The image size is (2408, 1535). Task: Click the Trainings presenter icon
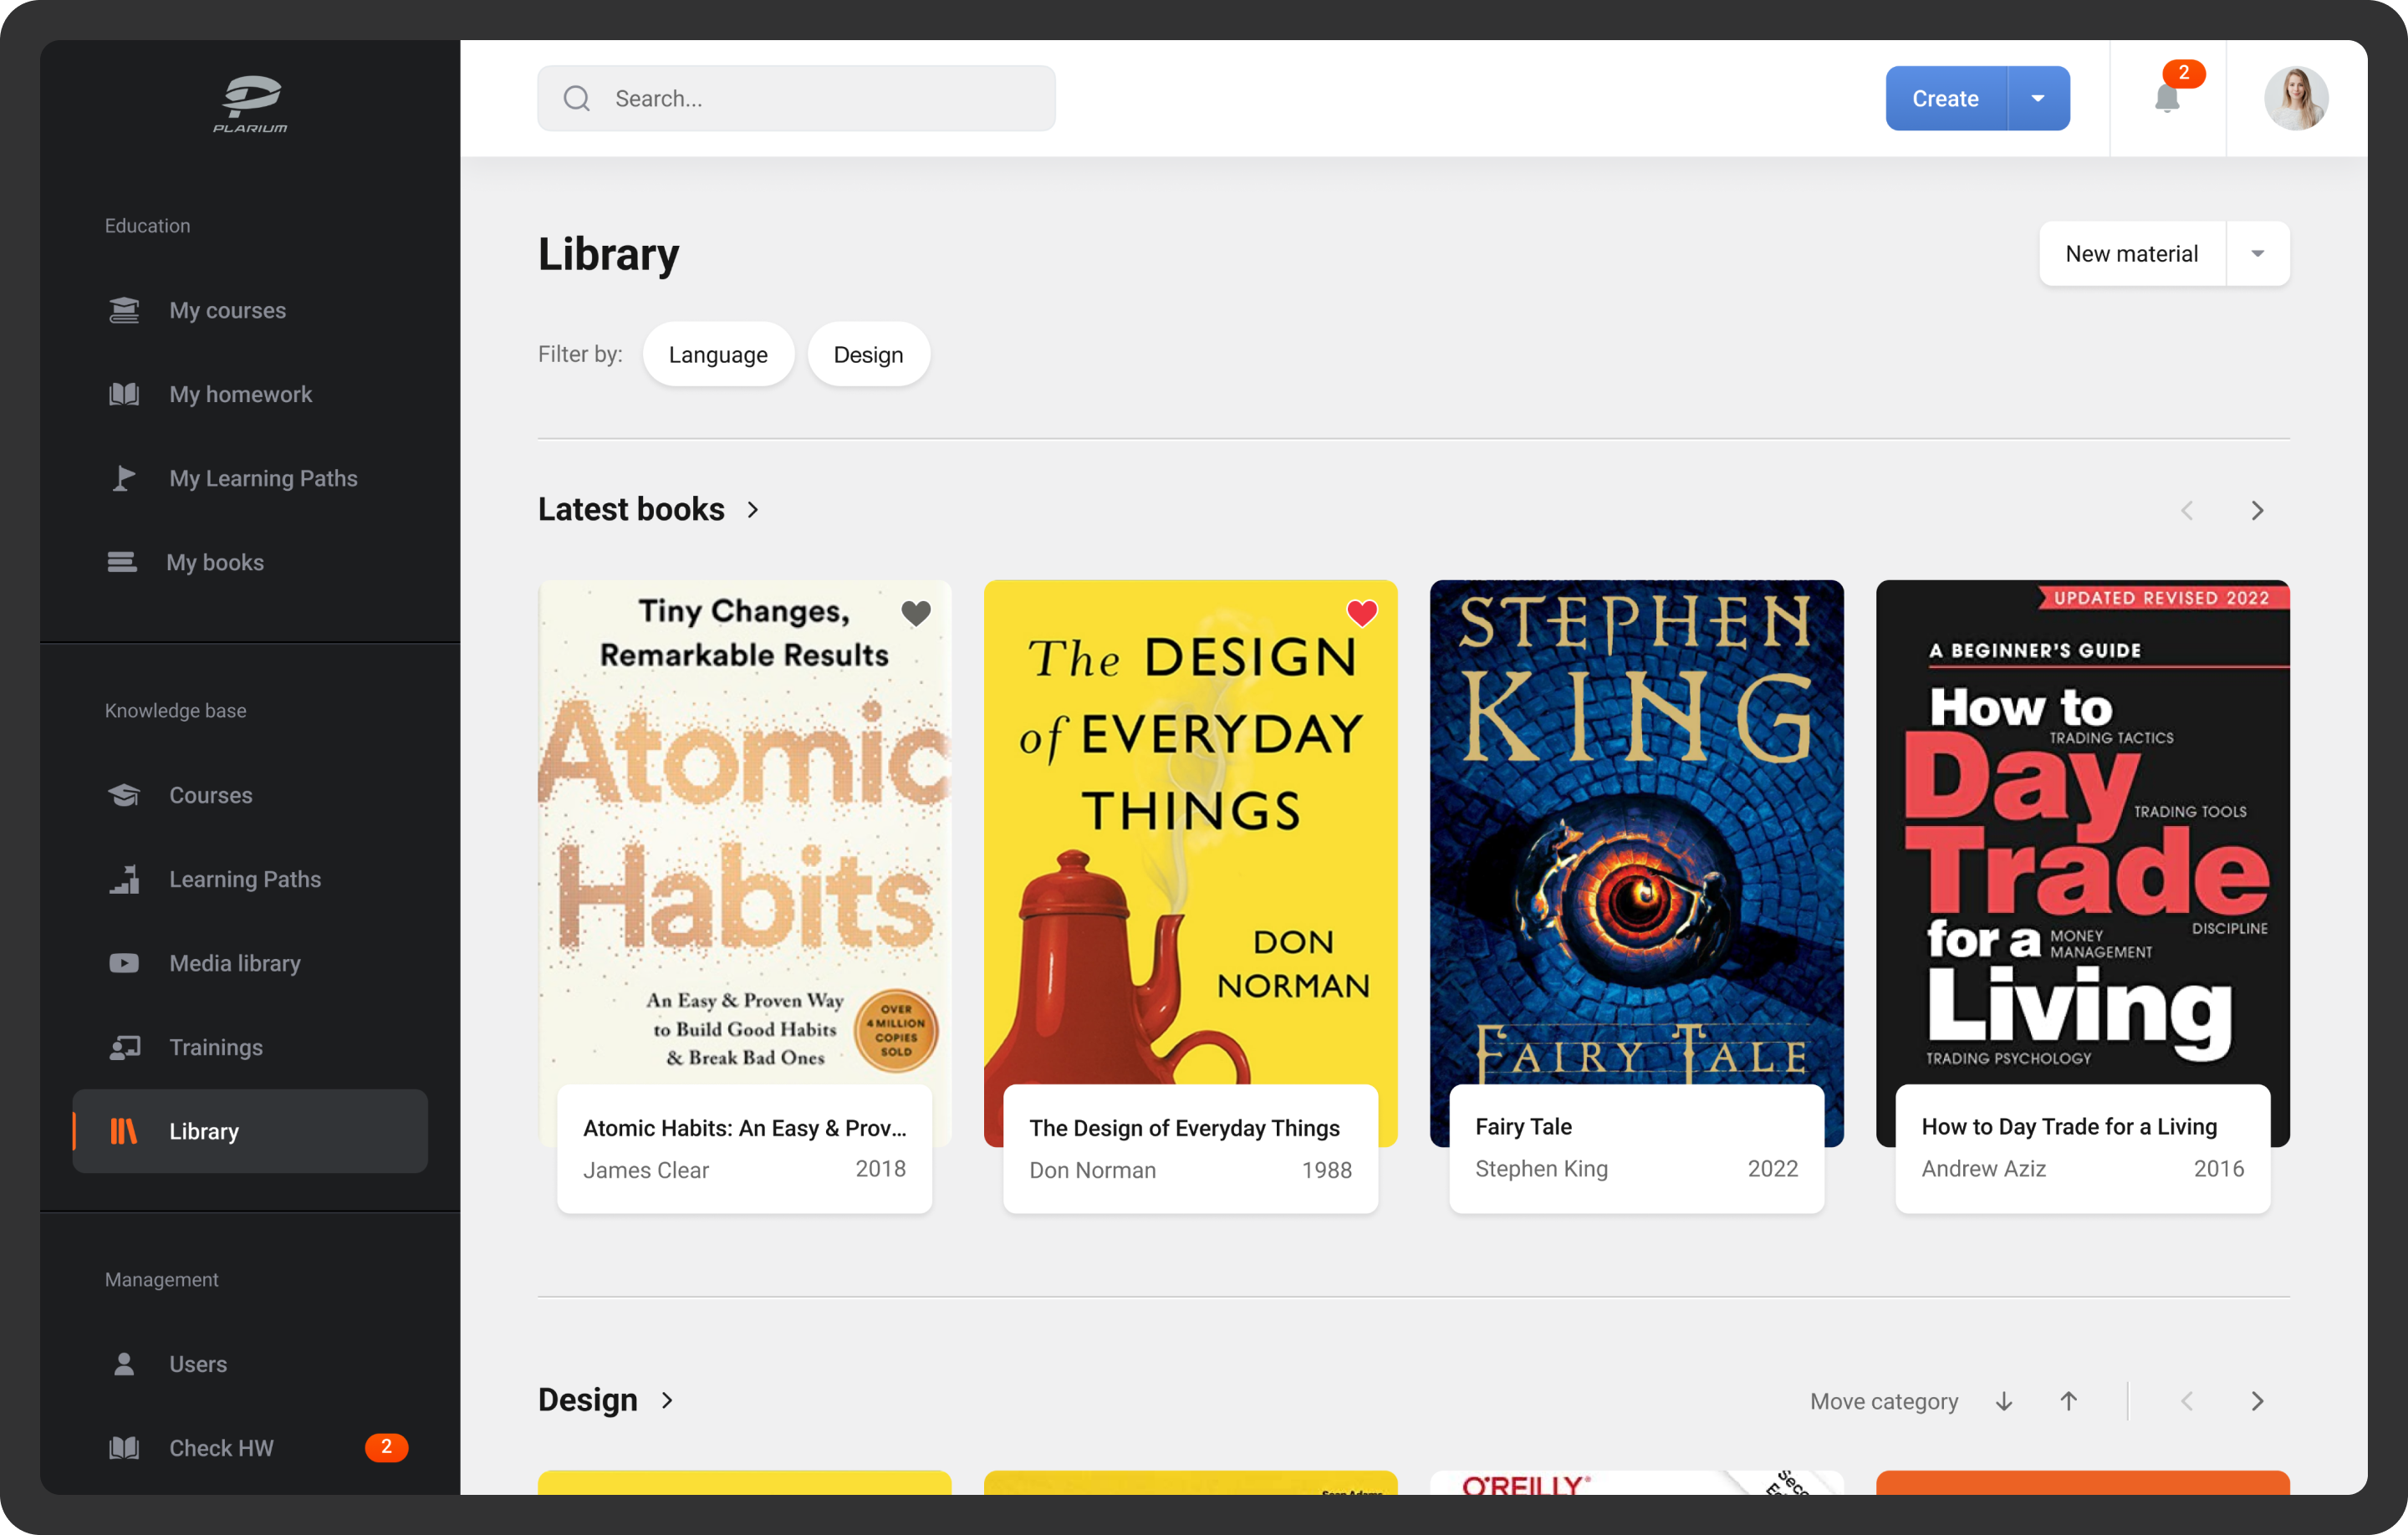point(124,1047)
